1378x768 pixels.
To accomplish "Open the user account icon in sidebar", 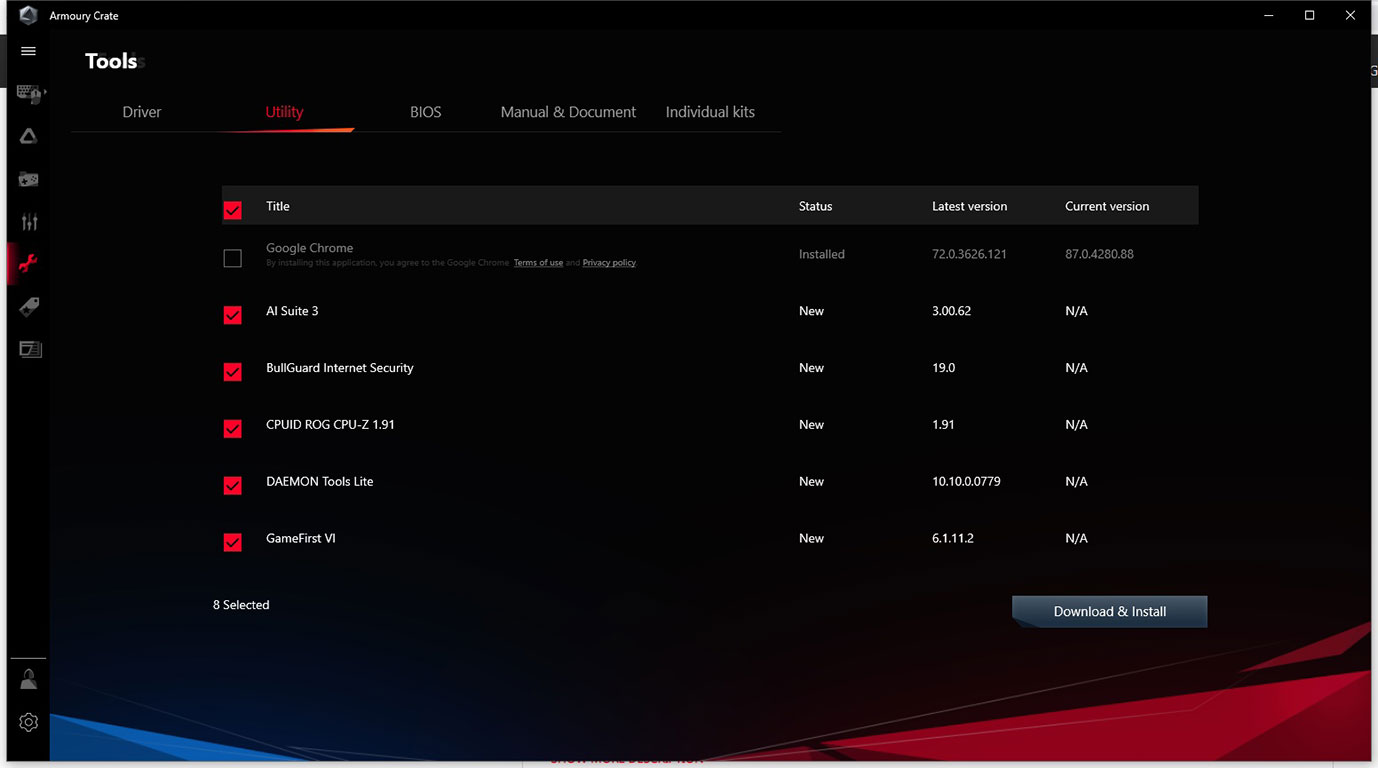I will [x=29, y=679].
